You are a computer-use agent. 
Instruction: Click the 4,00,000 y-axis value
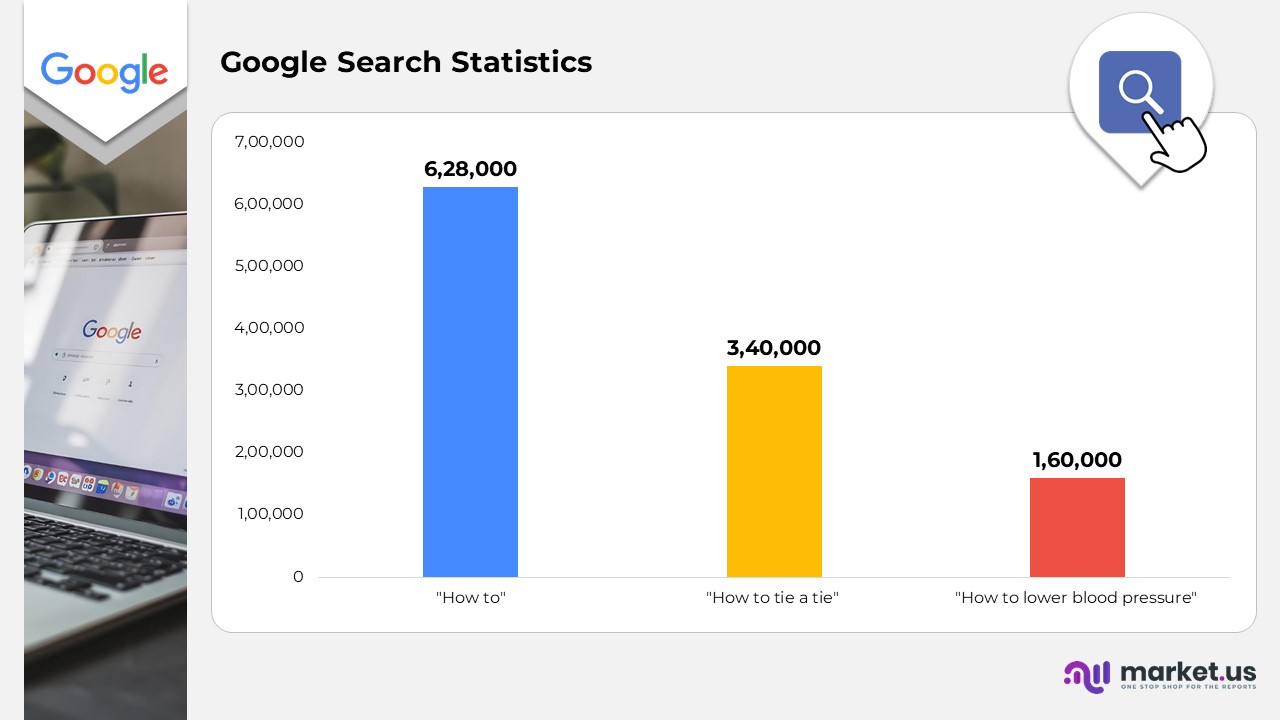click(x=269, y=328)
